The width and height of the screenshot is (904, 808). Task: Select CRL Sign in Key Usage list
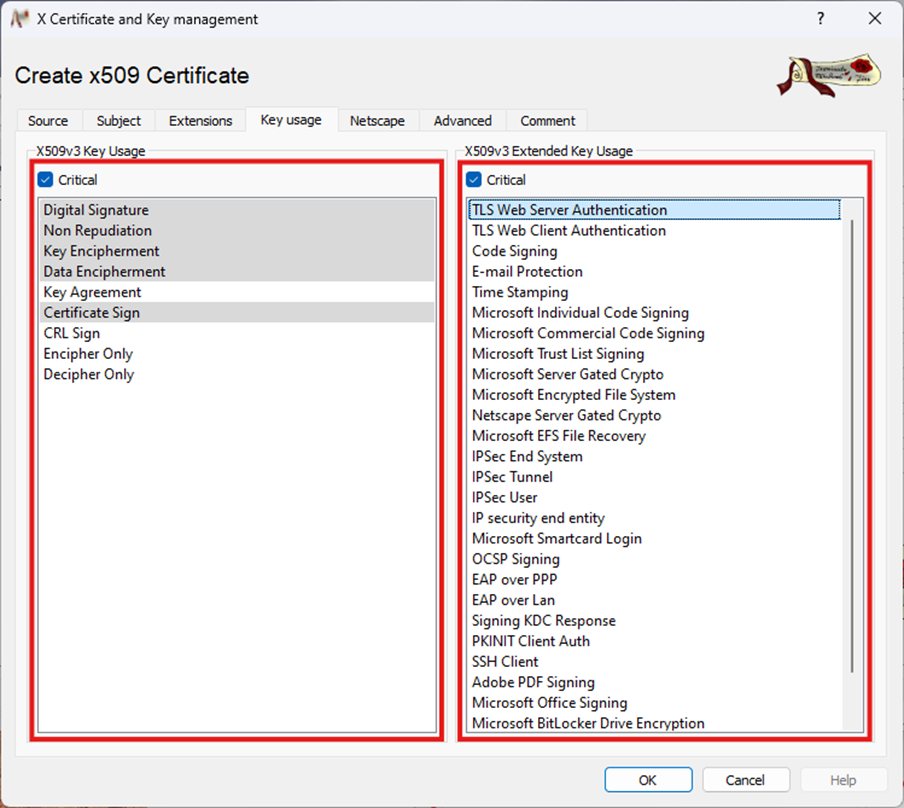[71, 333]
